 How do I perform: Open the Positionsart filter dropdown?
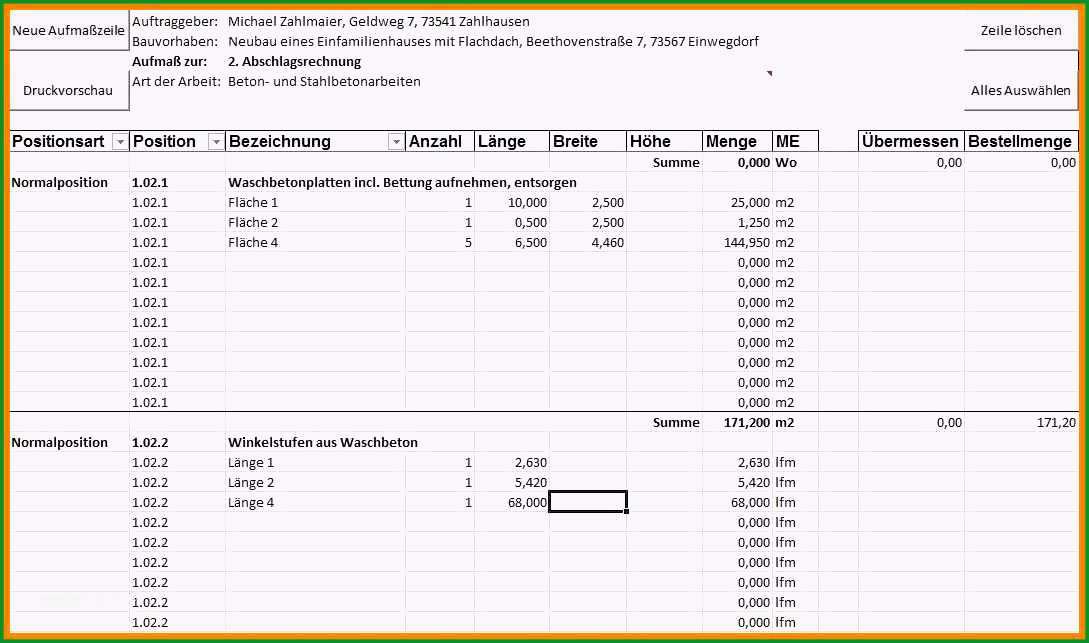coord(120,142)
